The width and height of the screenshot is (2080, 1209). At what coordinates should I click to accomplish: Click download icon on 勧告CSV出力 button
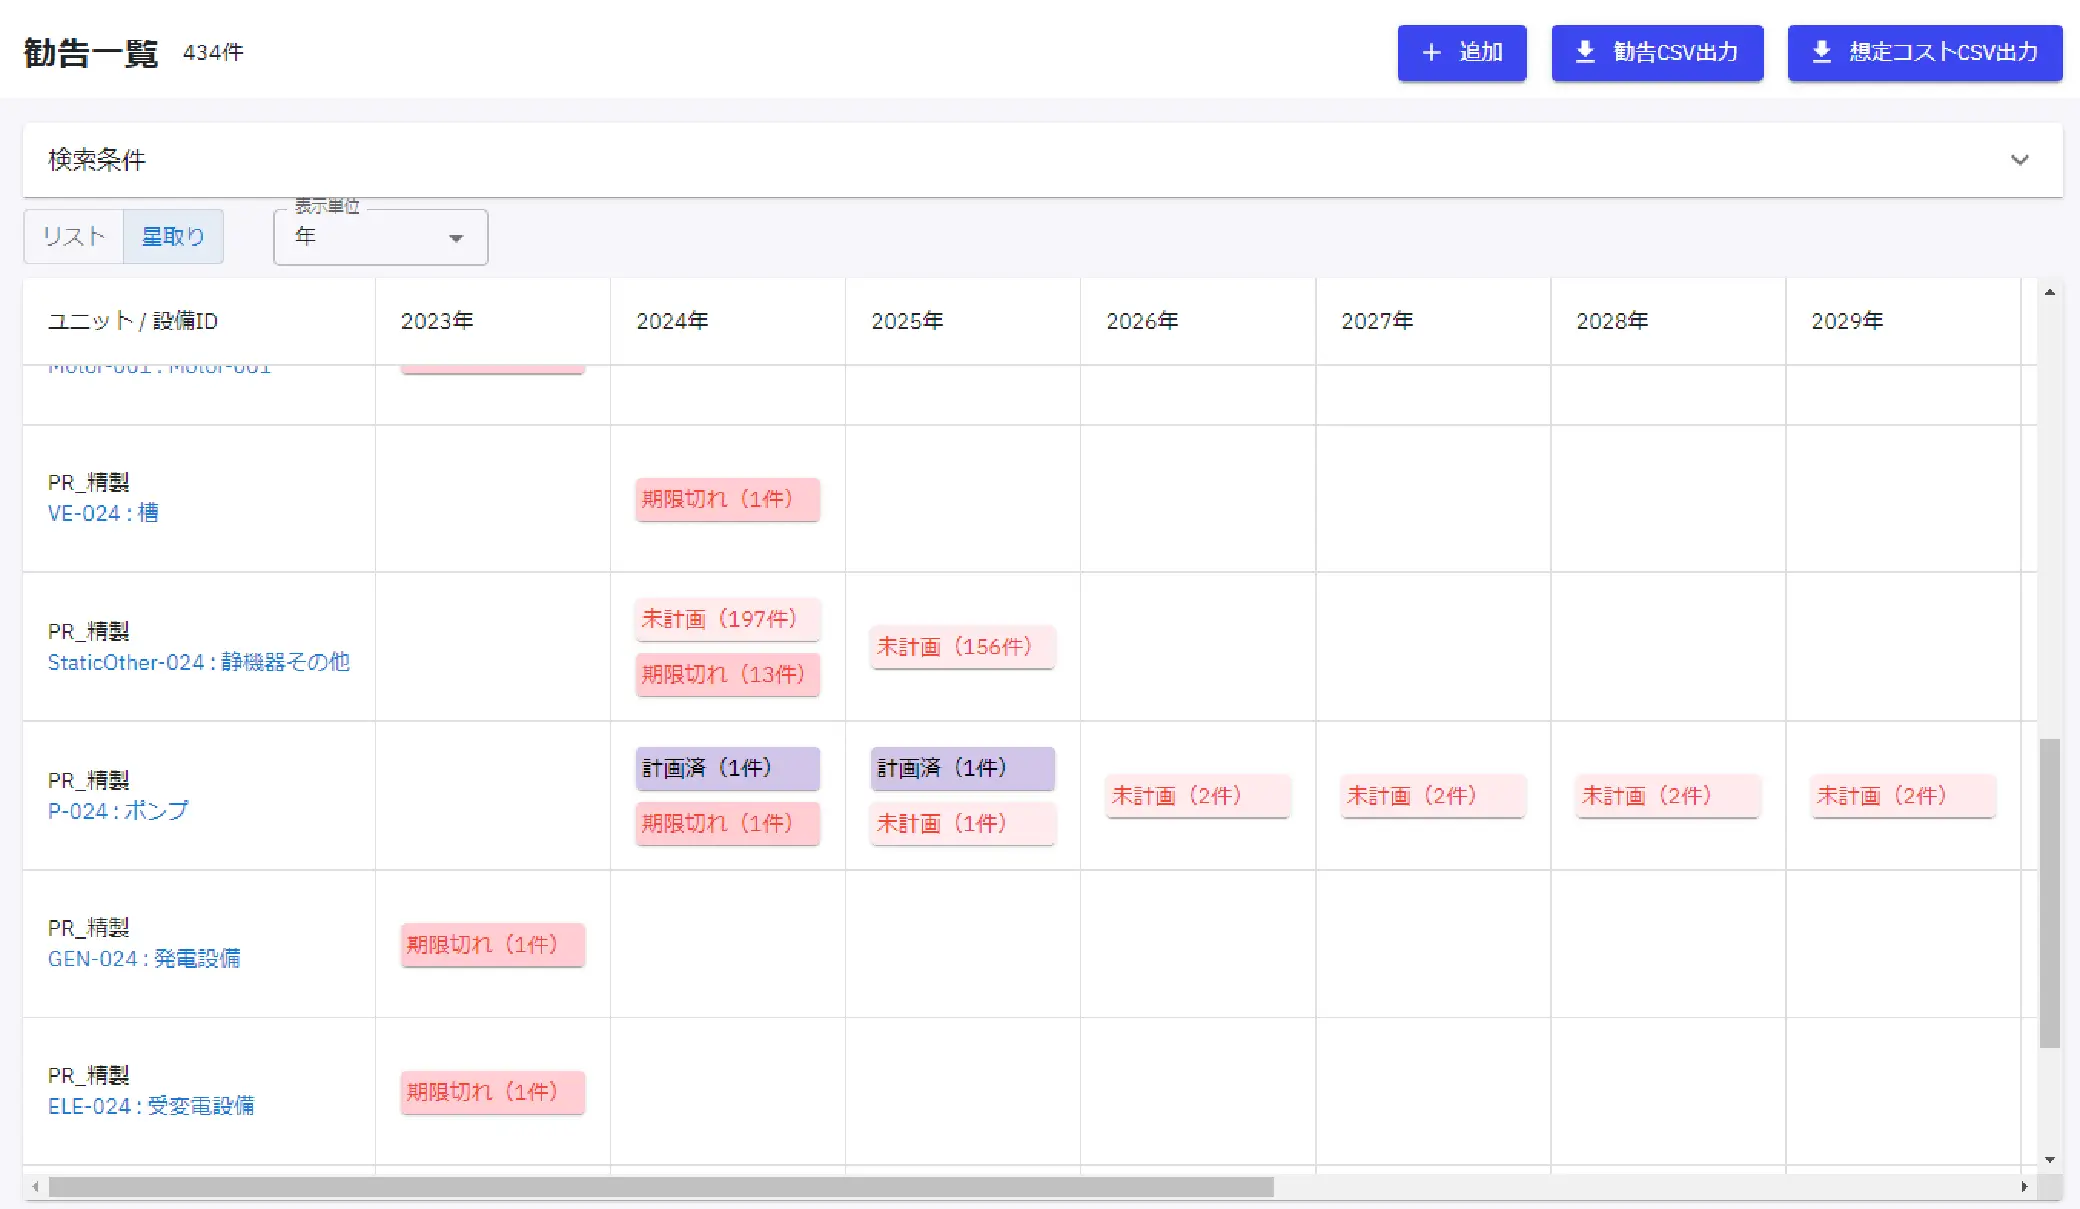pos(1585,53)
